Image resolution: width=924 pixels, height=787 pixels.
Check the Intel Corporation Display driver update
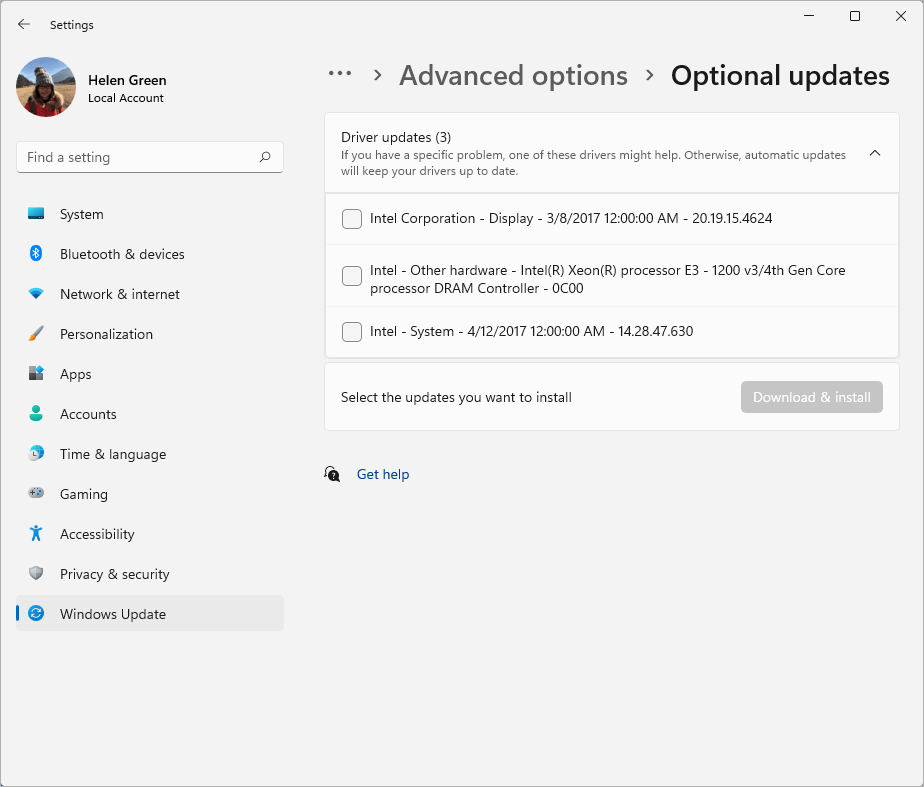coord(351,218)
